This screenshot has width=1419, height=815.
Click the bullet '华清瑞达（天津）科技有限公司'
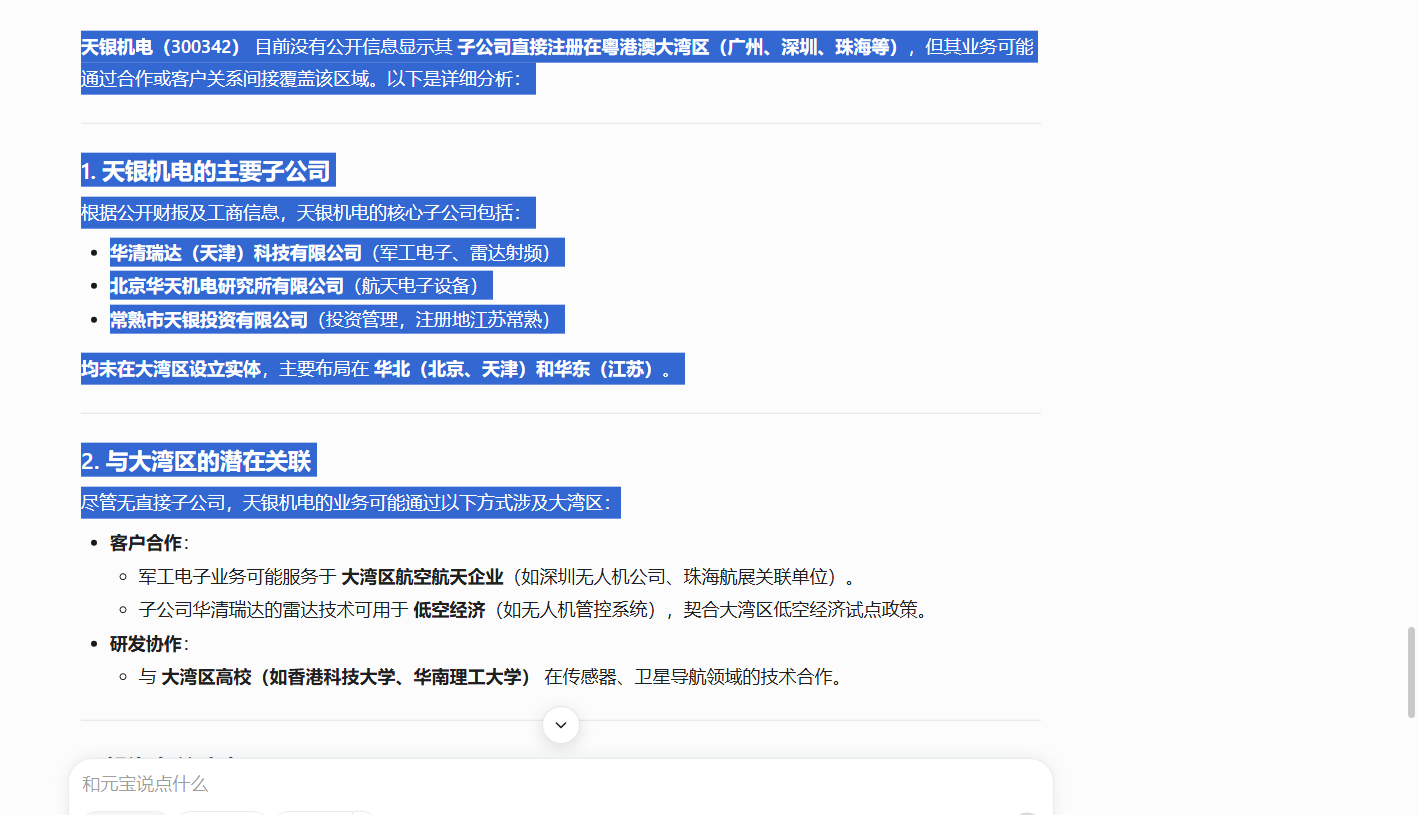(236, 253)
